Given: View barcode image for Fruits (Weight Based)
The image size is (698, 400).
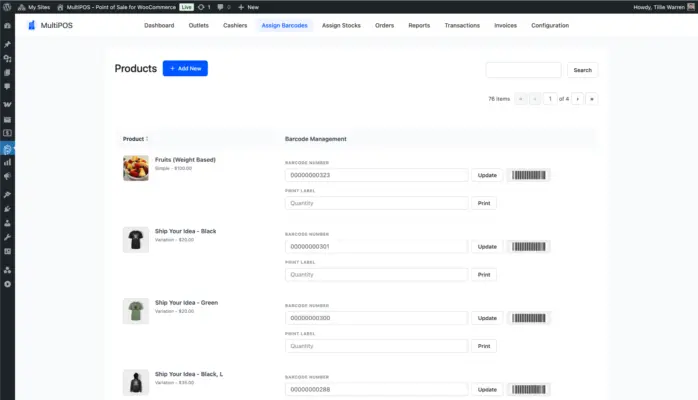Looking at the screenshot, I should (528, 175).
